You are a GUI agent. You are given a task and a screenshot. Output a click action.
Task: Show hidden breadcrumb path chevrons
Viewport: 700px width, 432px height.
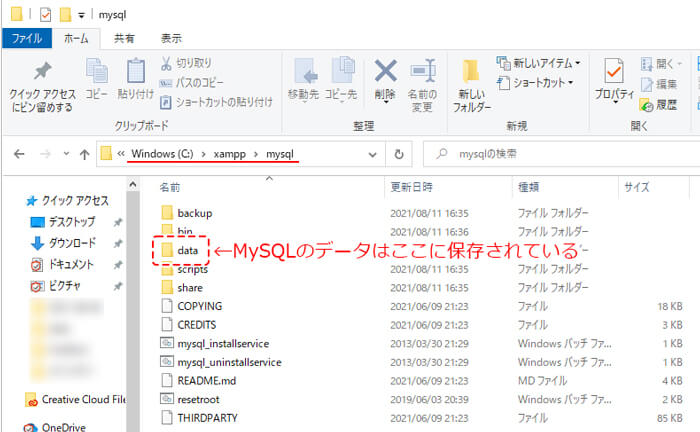click(121, 154)
